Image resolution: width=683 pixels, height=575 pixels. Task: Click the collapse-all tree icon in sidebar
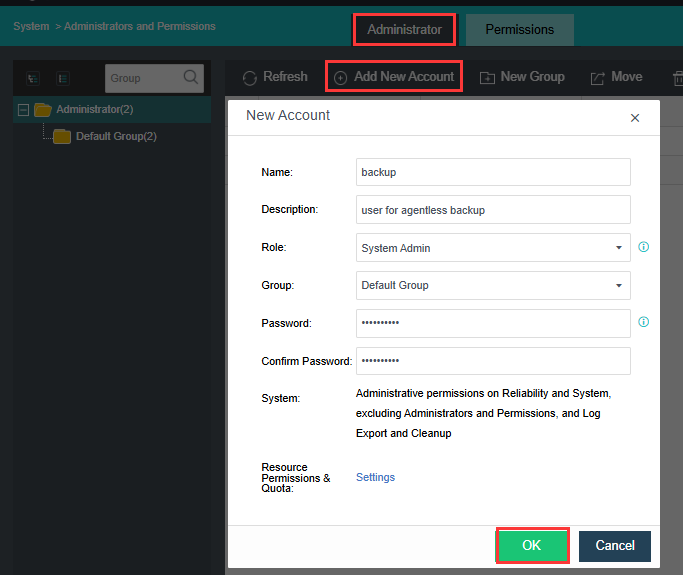(63, 78)
